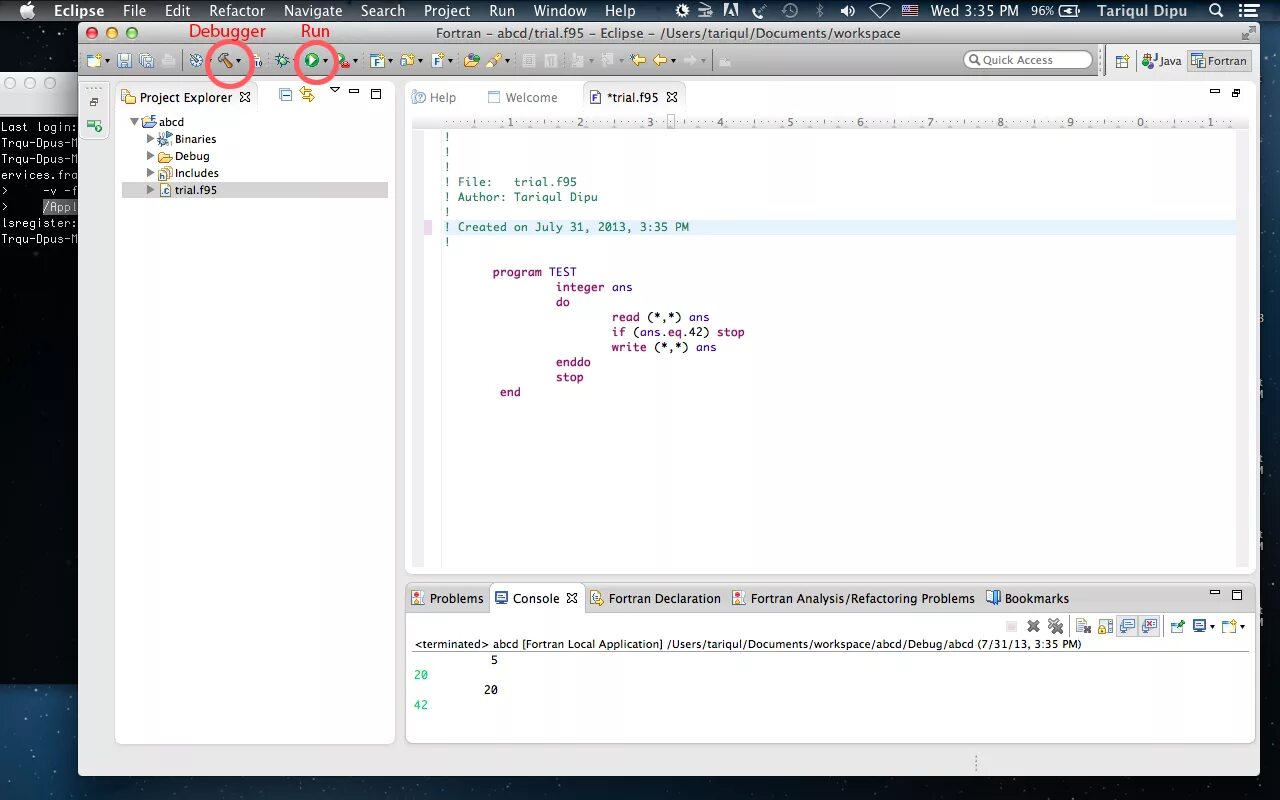Viewport: 1280px width, 800px height.
Task: Toggle show console when standard output changes
Action: pyautogui.click(x=1127, y=626)
